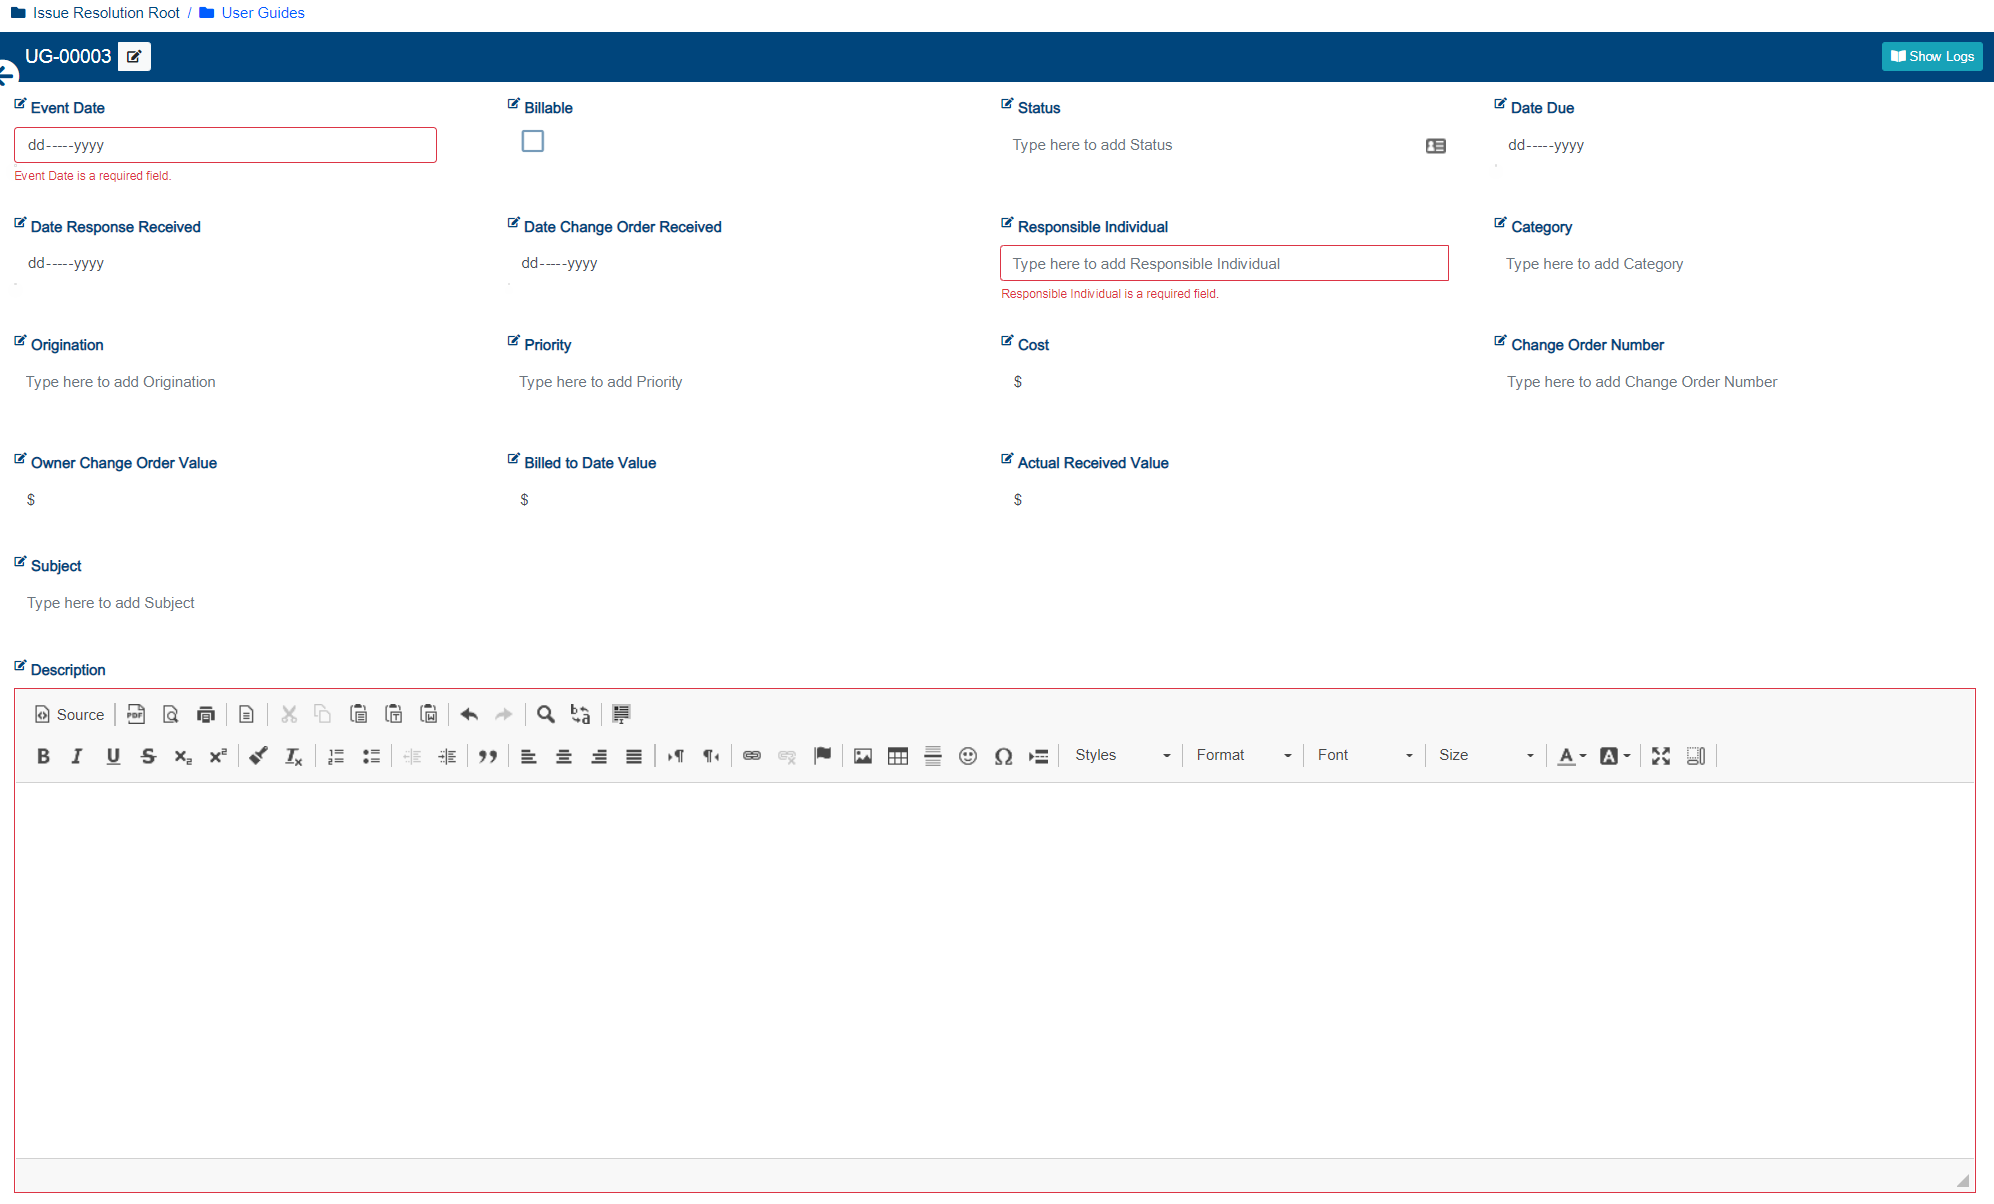The height and width of the screenshot is (1204, 1994).
Task: Open the Size dropdown
Action: tap(1486, 755)
